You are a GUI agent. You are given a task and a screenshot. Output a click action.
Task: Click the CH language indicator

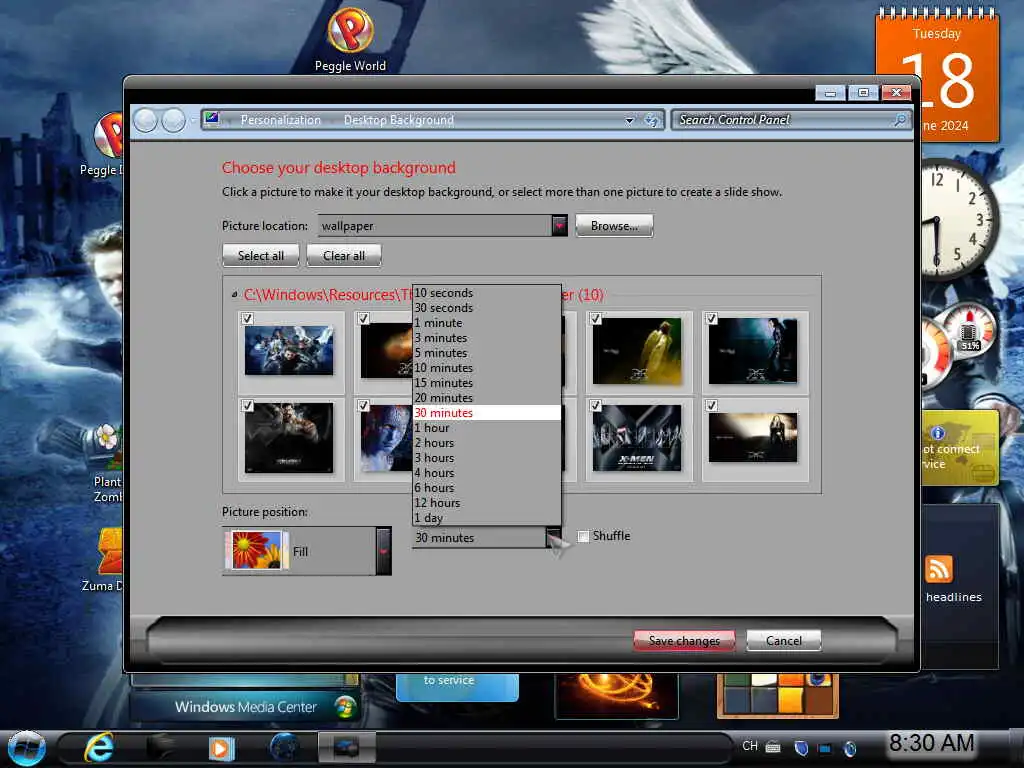pyautogui.click(x=750, y=746)
